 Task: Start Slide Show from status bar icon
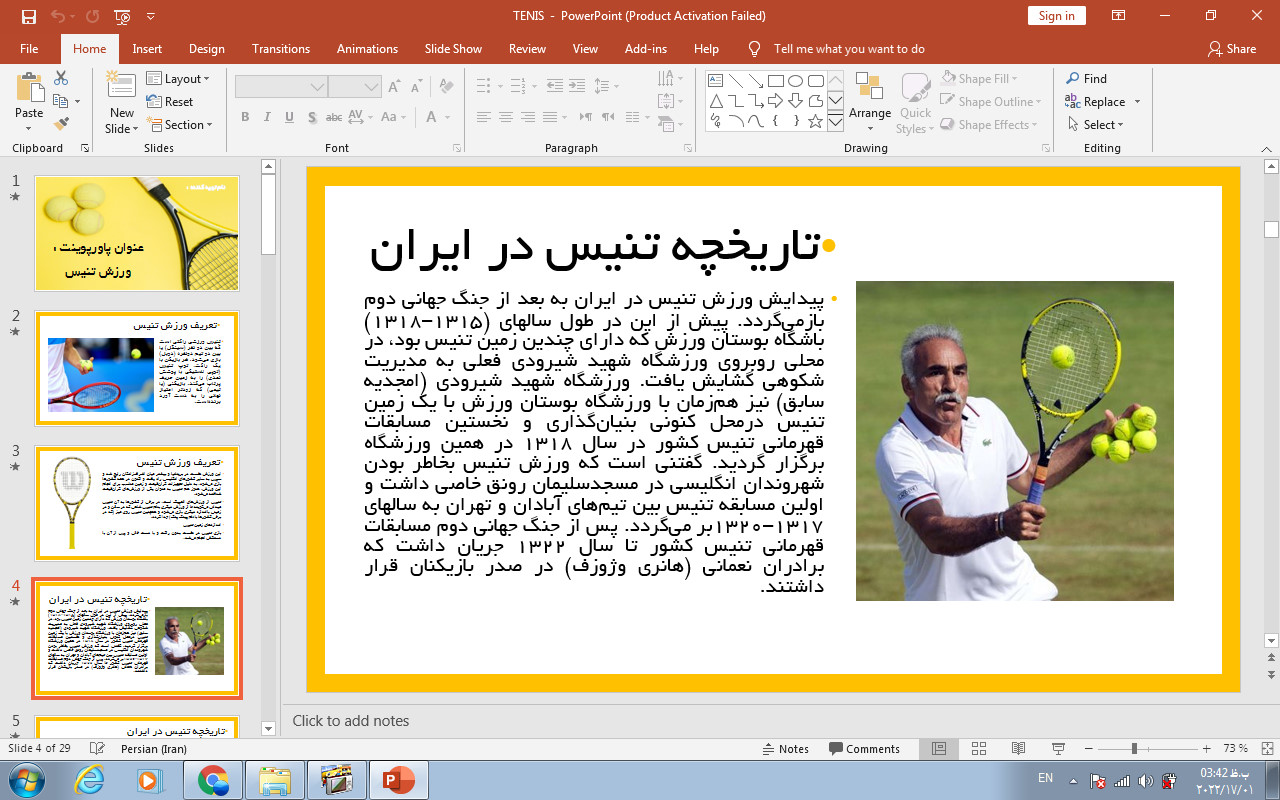click(x=1058, y=749)
